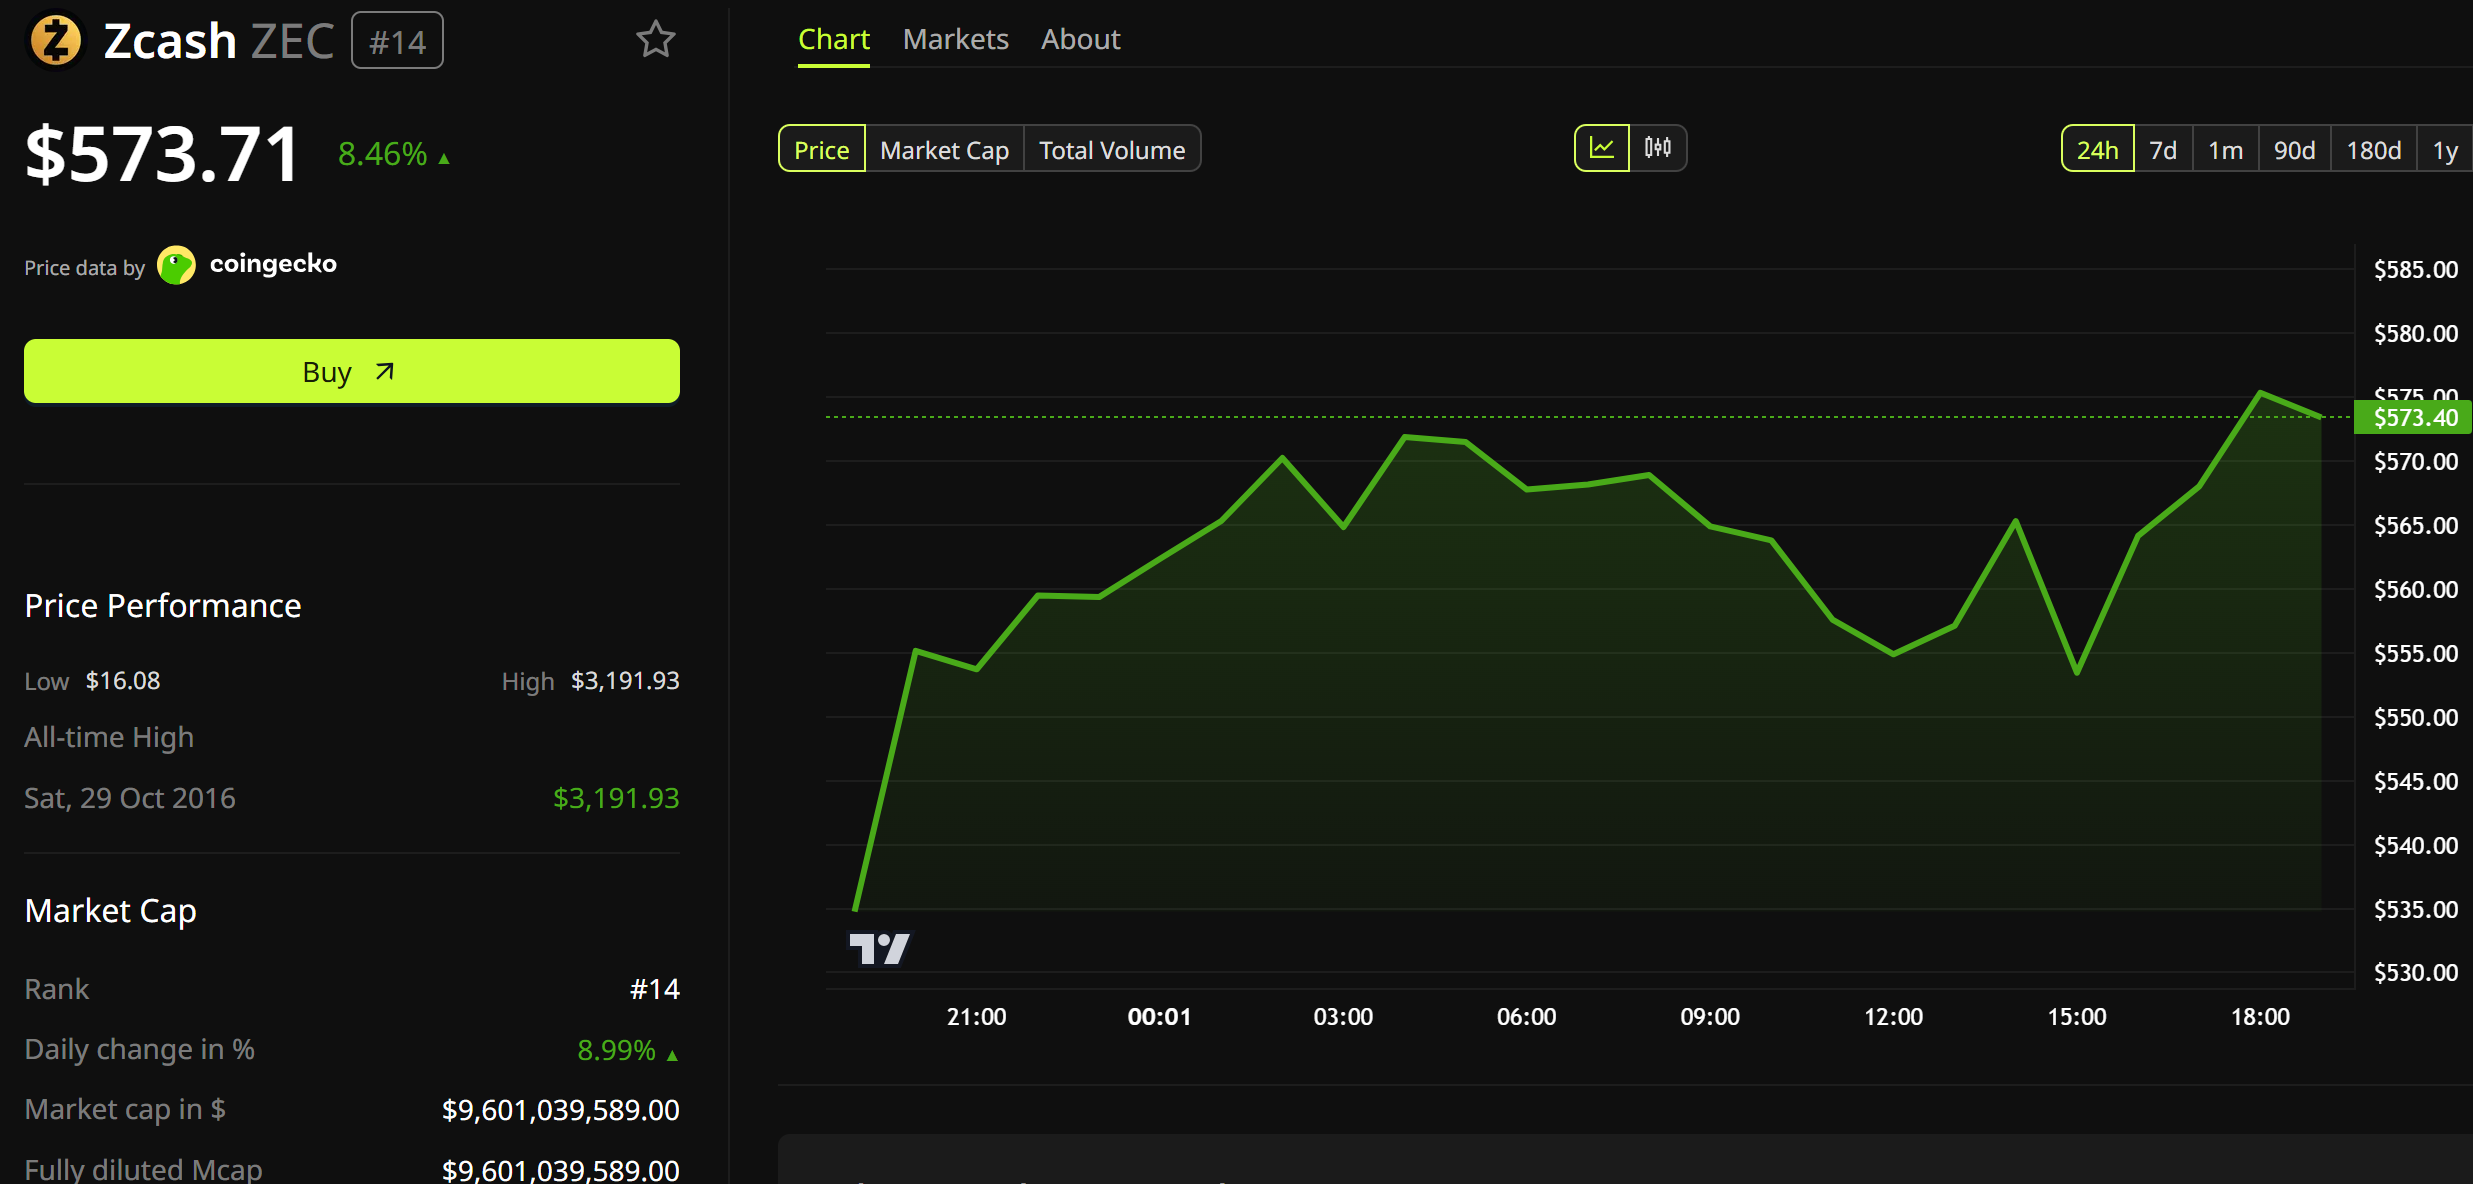Click the 18:00 time axis label
This screenshot has width=2473, height=1184.
tap(2260, 1017)
